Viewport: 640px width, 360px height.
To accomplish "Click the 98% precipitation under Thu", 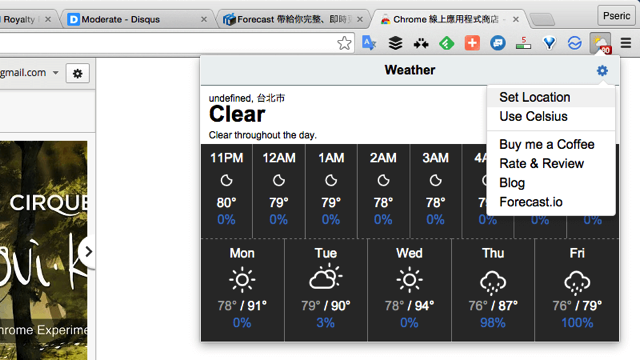I will click(x=493, y=323).
